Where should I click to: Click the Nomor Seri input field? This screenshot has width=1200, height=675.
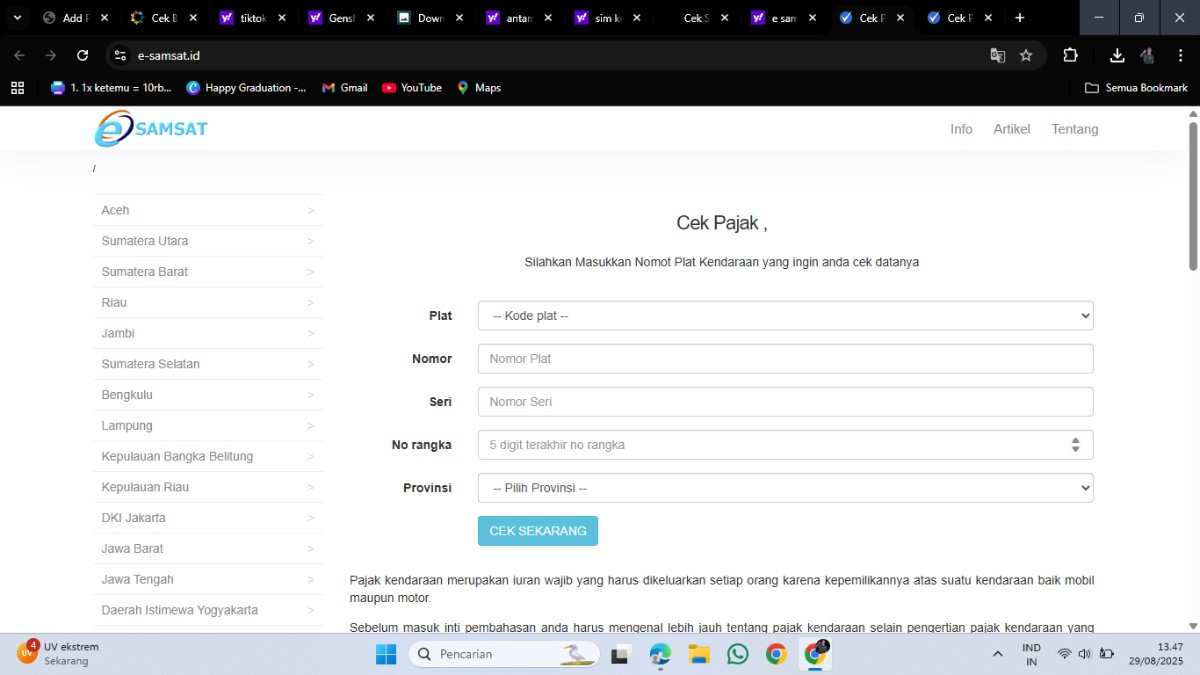pyautogui.click(x=785, y=402)
